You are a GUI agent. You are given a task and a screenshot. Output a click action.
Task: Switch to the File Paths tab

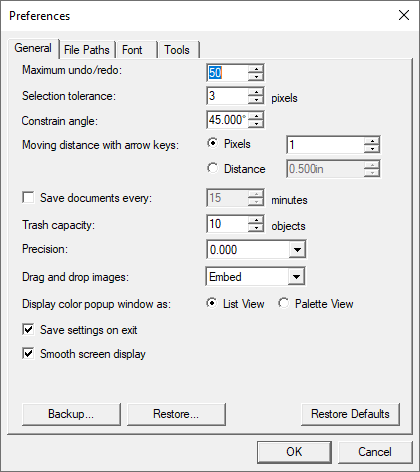87,50
